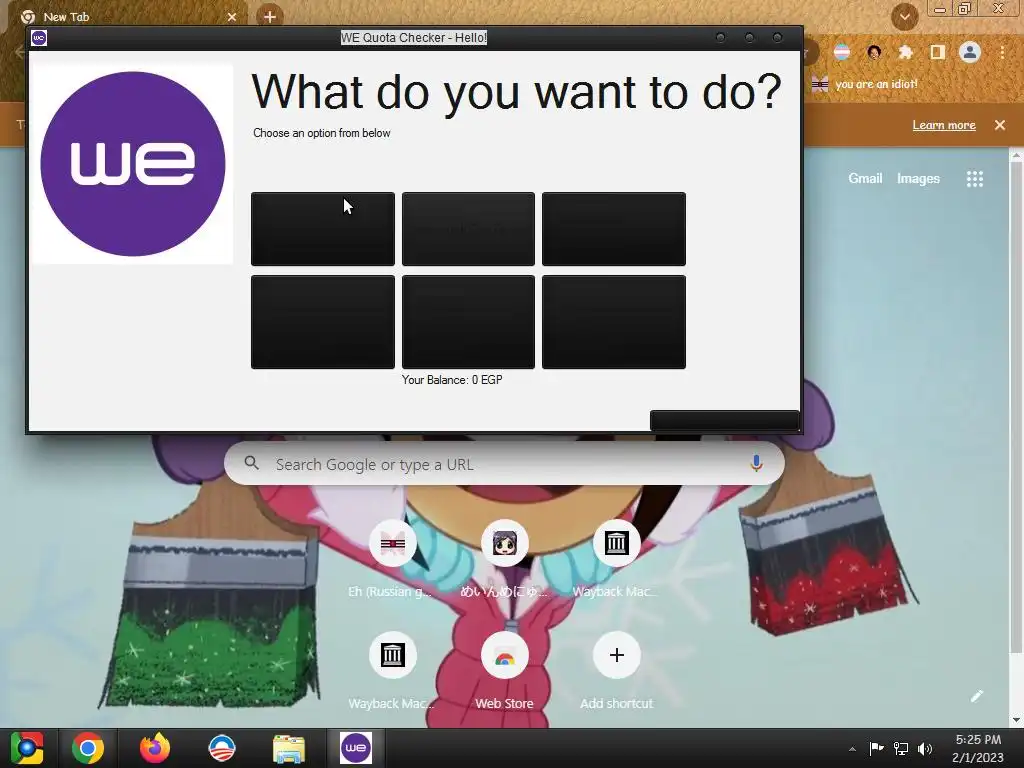
Task: Click the black option button under the mouse cursor
Action: (323, 229)
